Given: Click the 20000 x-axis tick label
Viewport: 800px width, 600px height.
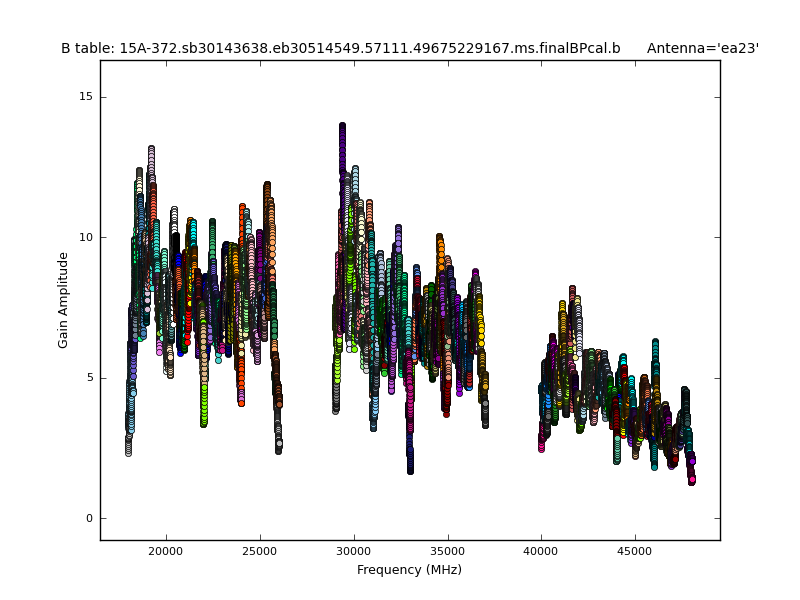Looking at the screenshot, I should click(x=165, y=551).
